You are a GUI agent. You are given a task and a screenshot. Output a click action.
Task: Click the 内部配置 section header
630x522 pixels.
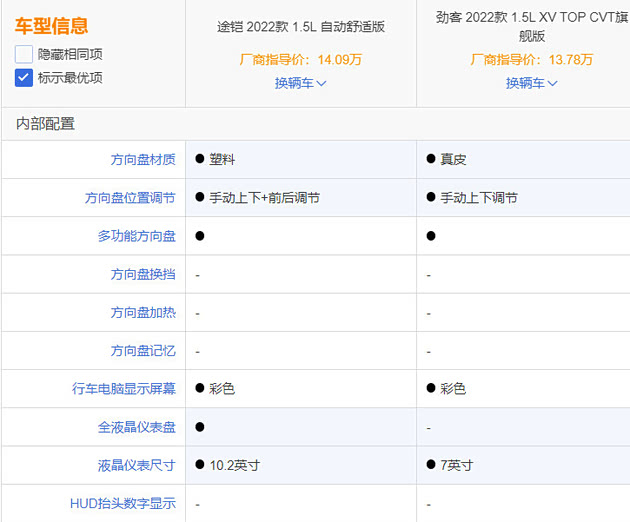tap(45, 124)
